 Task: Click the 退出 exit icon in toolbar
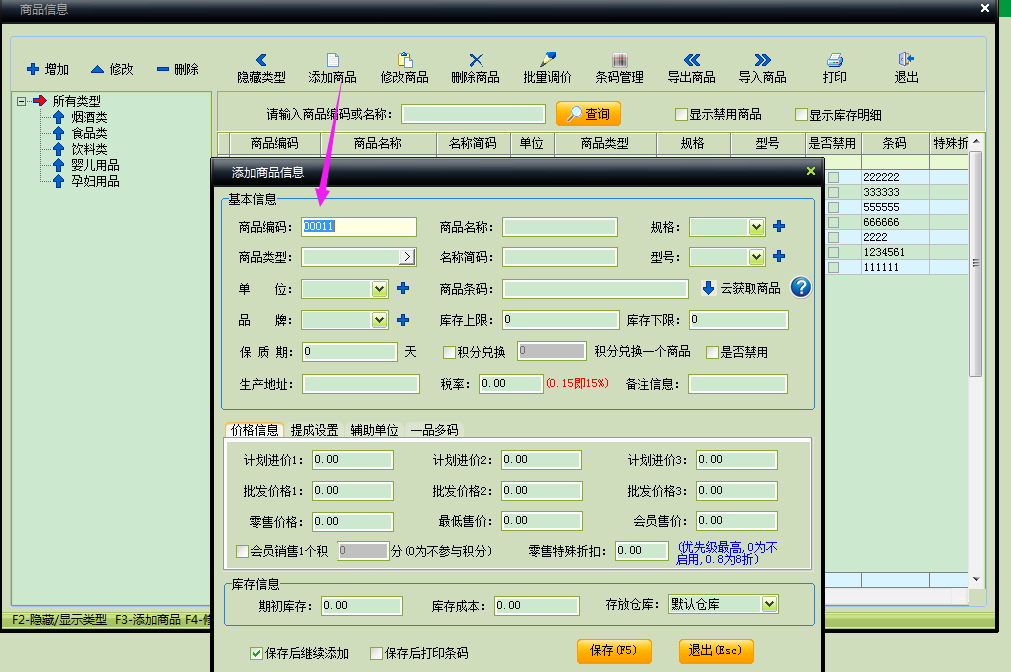[906, 60]
